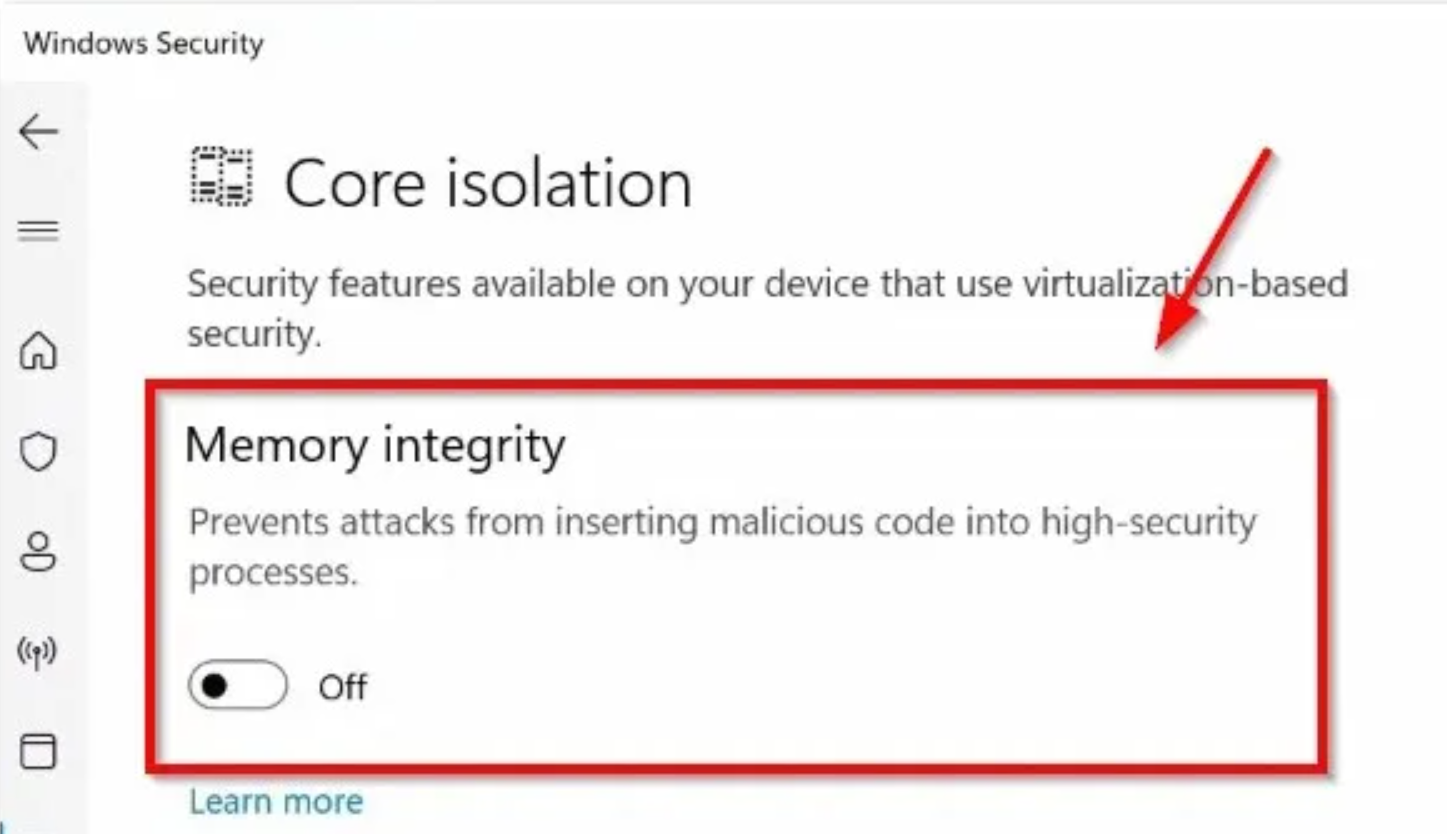The height and width of the screenshot is (834, 1447).
Task: Open Virus & threat protection shield icon
Action: click(38, 452)
